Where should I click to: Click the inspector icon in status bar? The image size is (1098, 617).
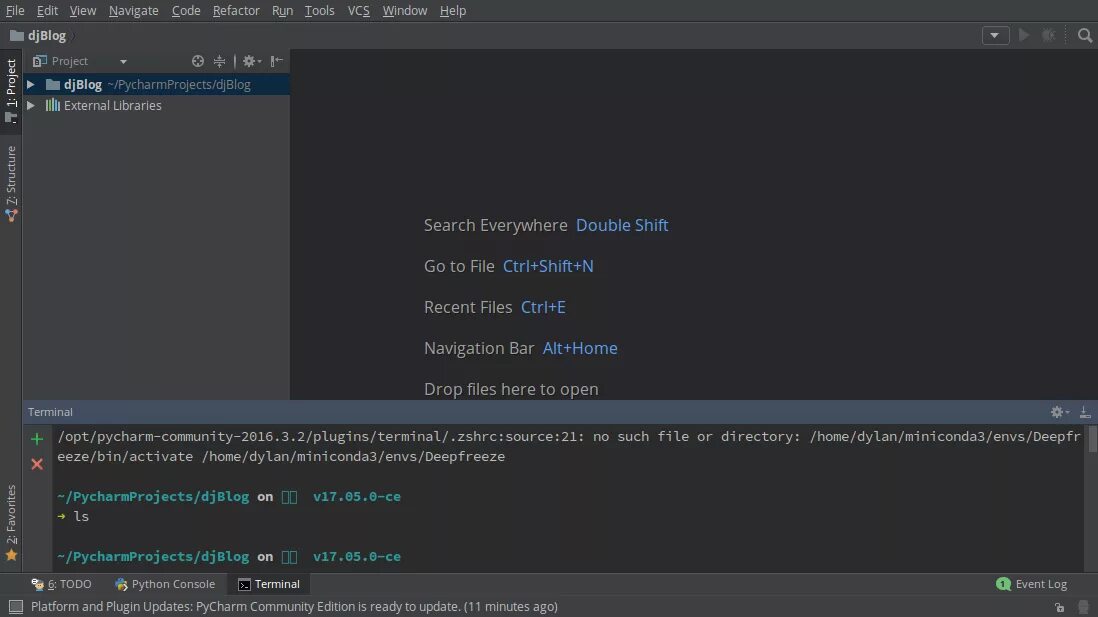tap(1083, 607)
